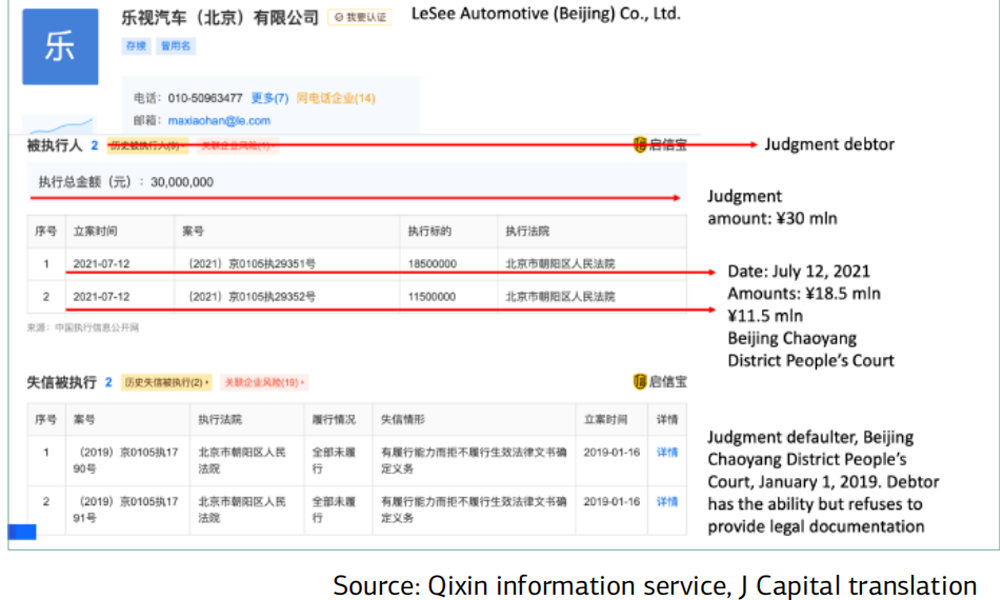Click the 执行标的 column header
1000x600 pixels.
click(429, 231)
